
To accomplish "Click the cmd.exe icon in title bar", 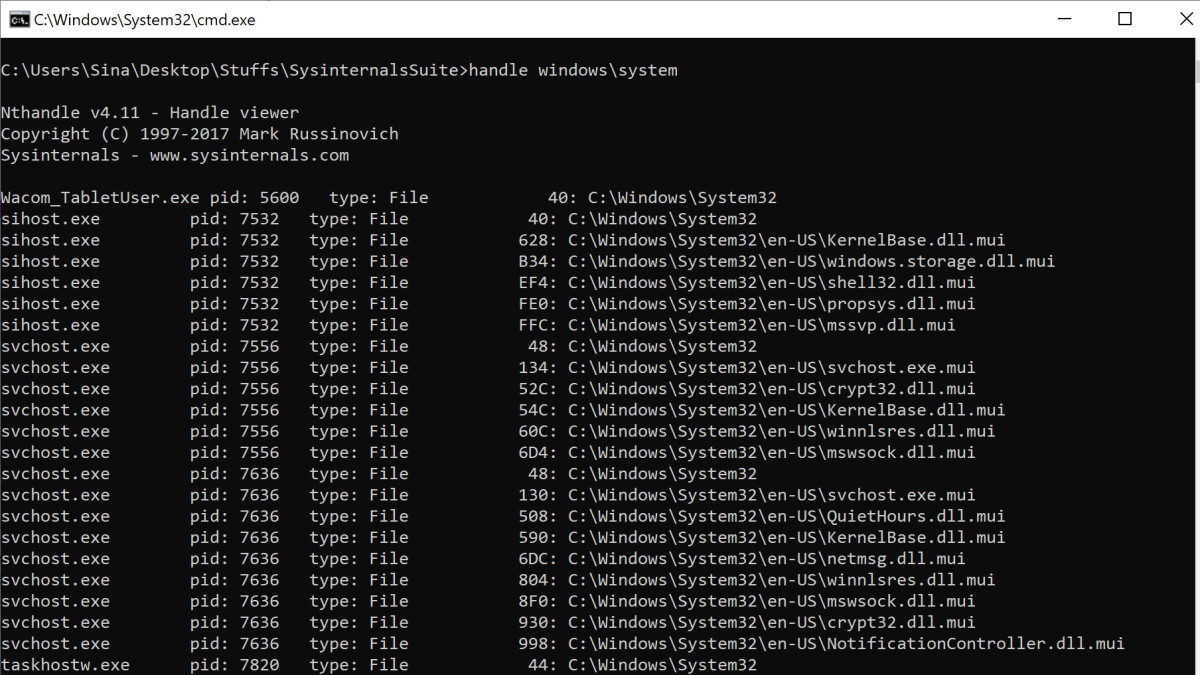I will [x=18, y=19].
